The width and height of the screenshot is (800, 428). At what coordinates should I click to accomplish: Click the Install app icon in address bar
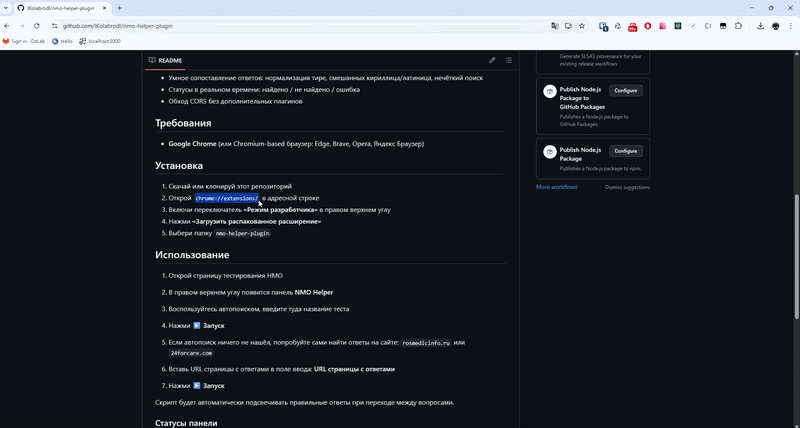point(568,26)
